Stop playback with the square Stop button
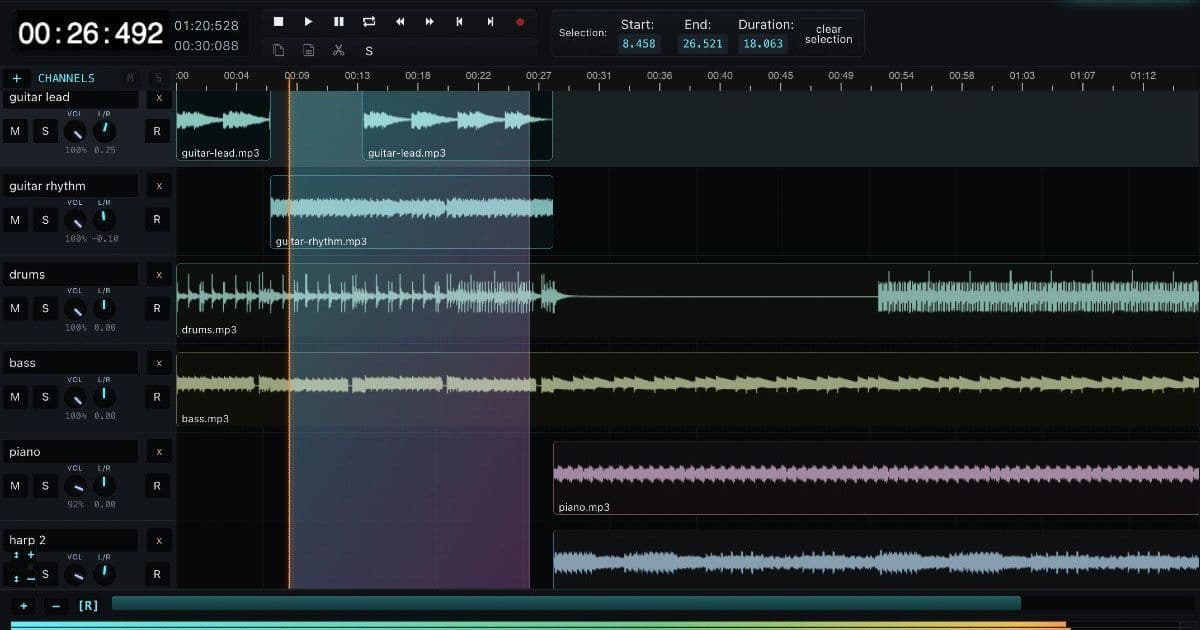 pos(279,21)
